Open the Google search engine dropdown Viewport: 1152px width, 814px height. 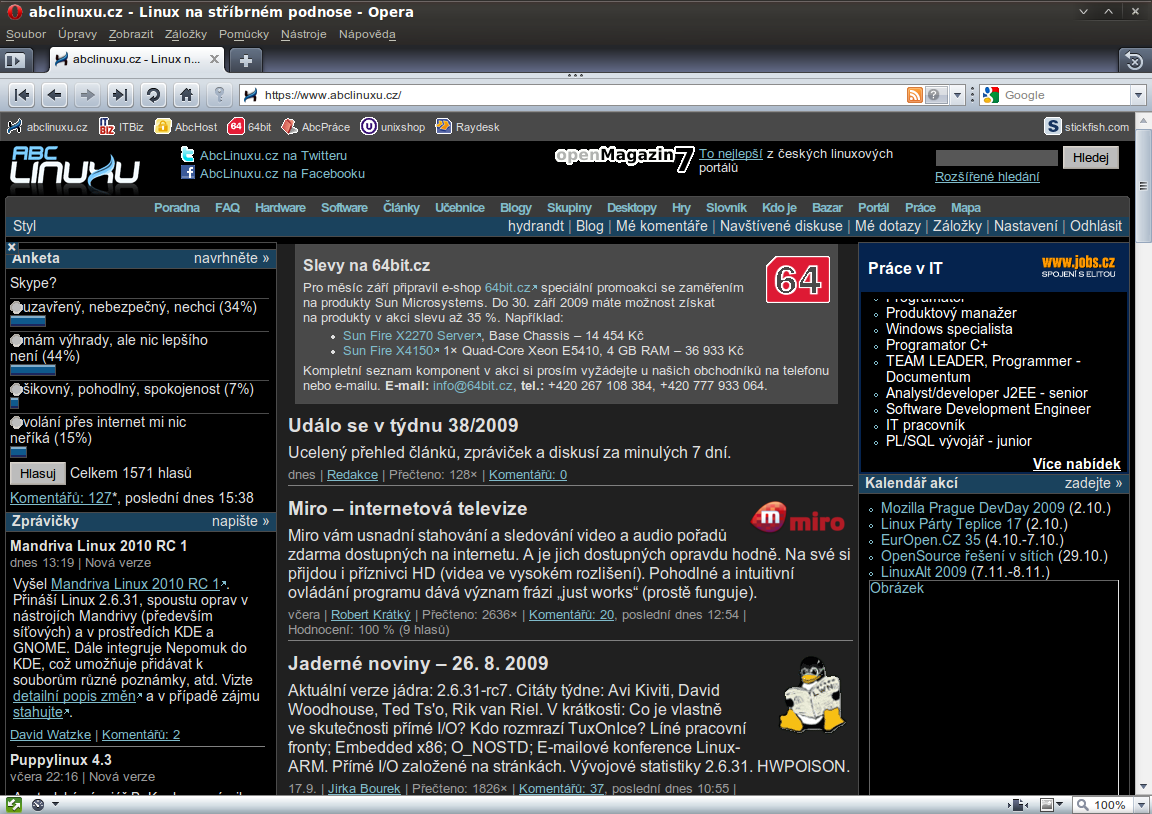tap(1138, 95)
